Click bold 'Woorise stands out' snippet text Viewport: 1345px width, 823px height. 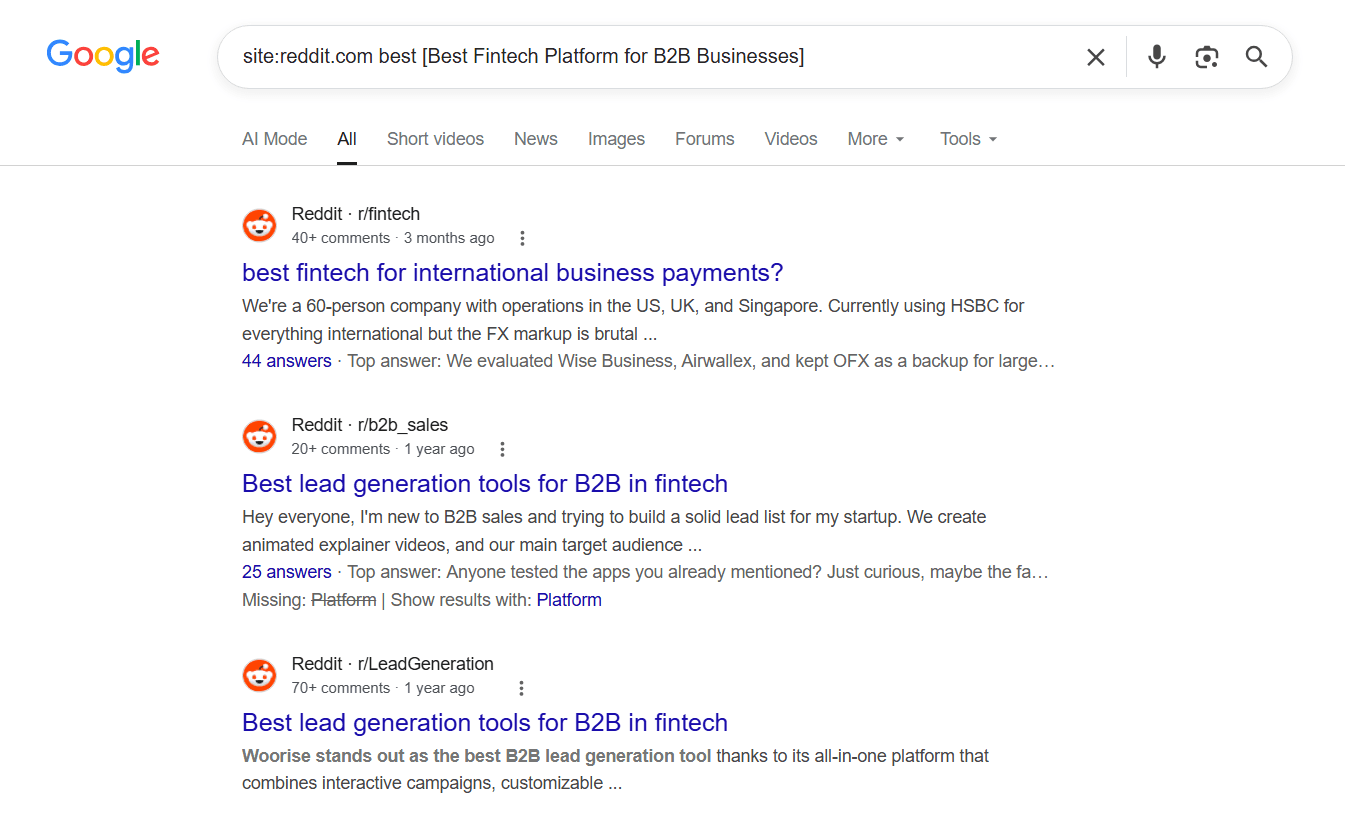[x=477, y=756]
